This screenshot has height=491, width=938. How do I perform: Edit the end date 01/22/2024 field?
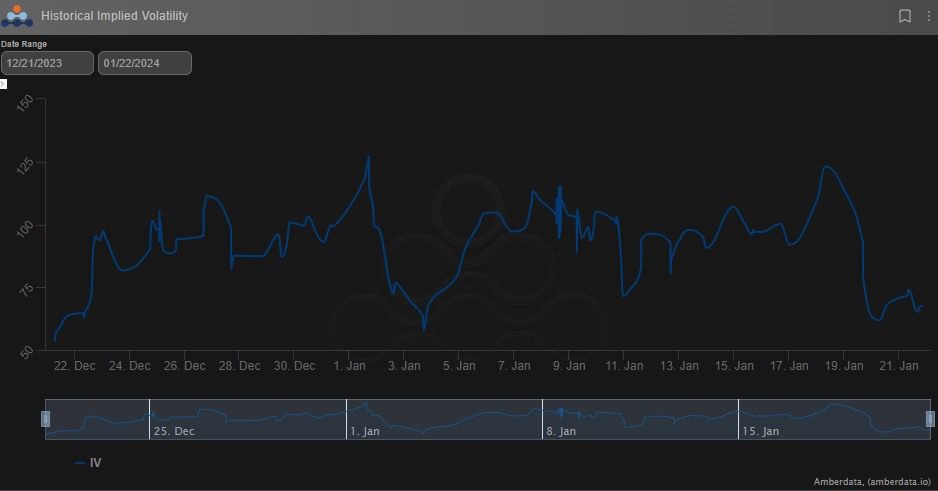145,63
